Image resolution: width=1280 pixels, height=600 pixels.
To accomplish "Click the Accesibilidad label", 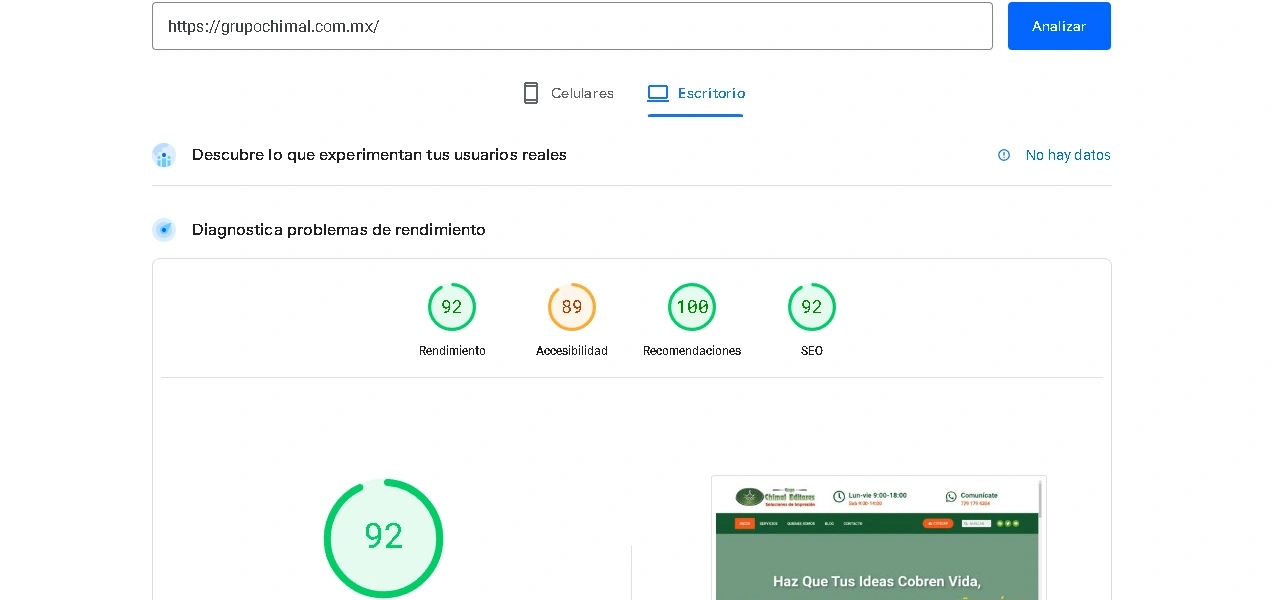I will (572, 351).
